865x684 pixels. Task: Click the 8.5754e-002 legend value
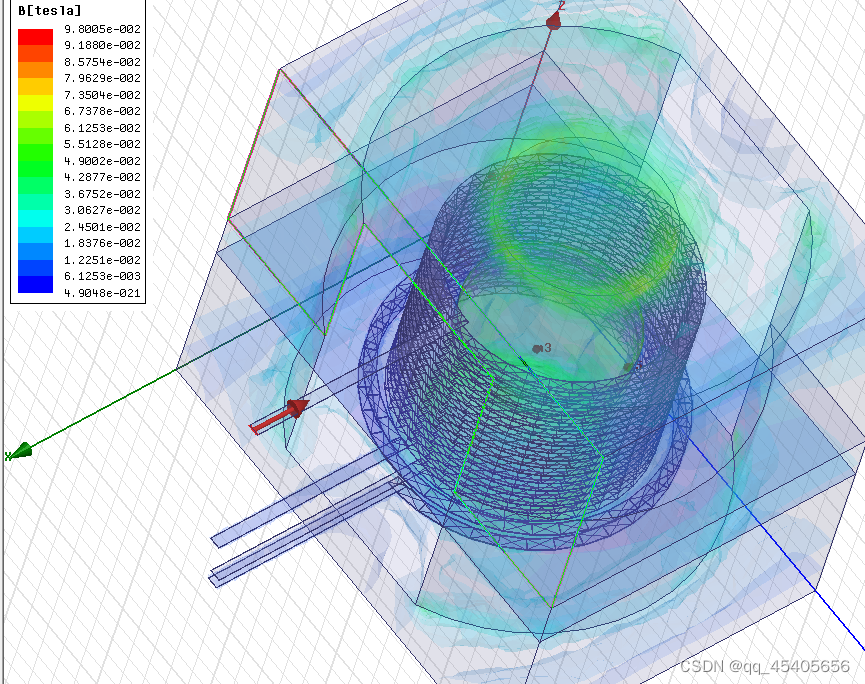102,62
